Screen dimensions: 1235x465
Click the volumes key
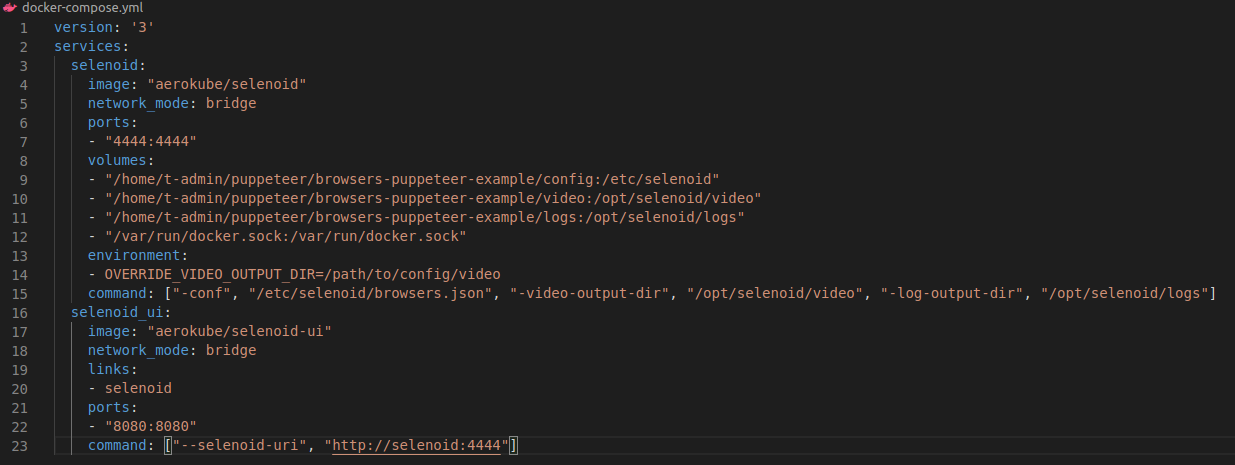pyautogui.click(x=117, y=160)
